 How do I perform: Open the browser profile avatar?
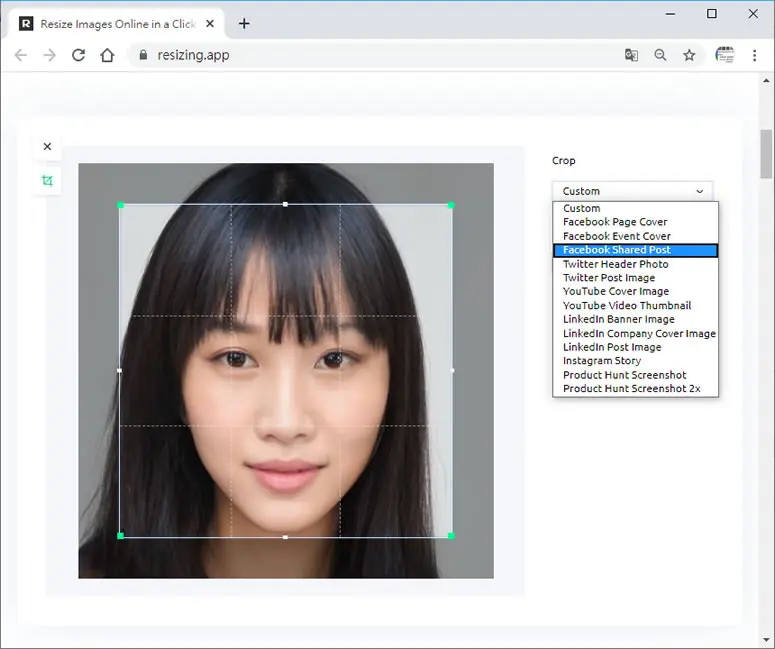[x=725, y=55]
